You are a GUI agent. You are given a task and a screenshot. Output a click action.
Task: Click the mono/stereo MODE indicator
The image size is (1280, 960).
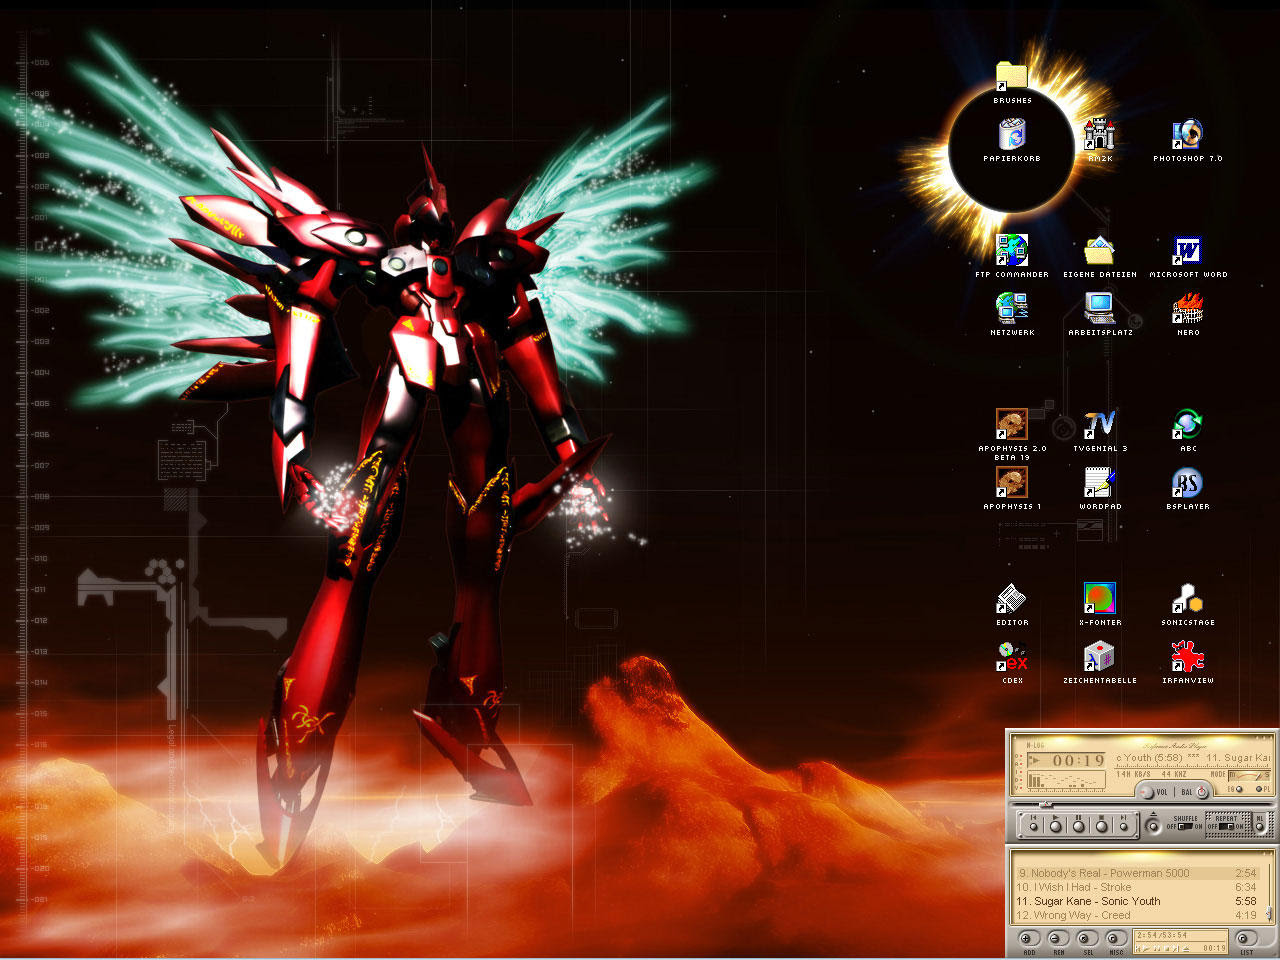coord(1249,775)
